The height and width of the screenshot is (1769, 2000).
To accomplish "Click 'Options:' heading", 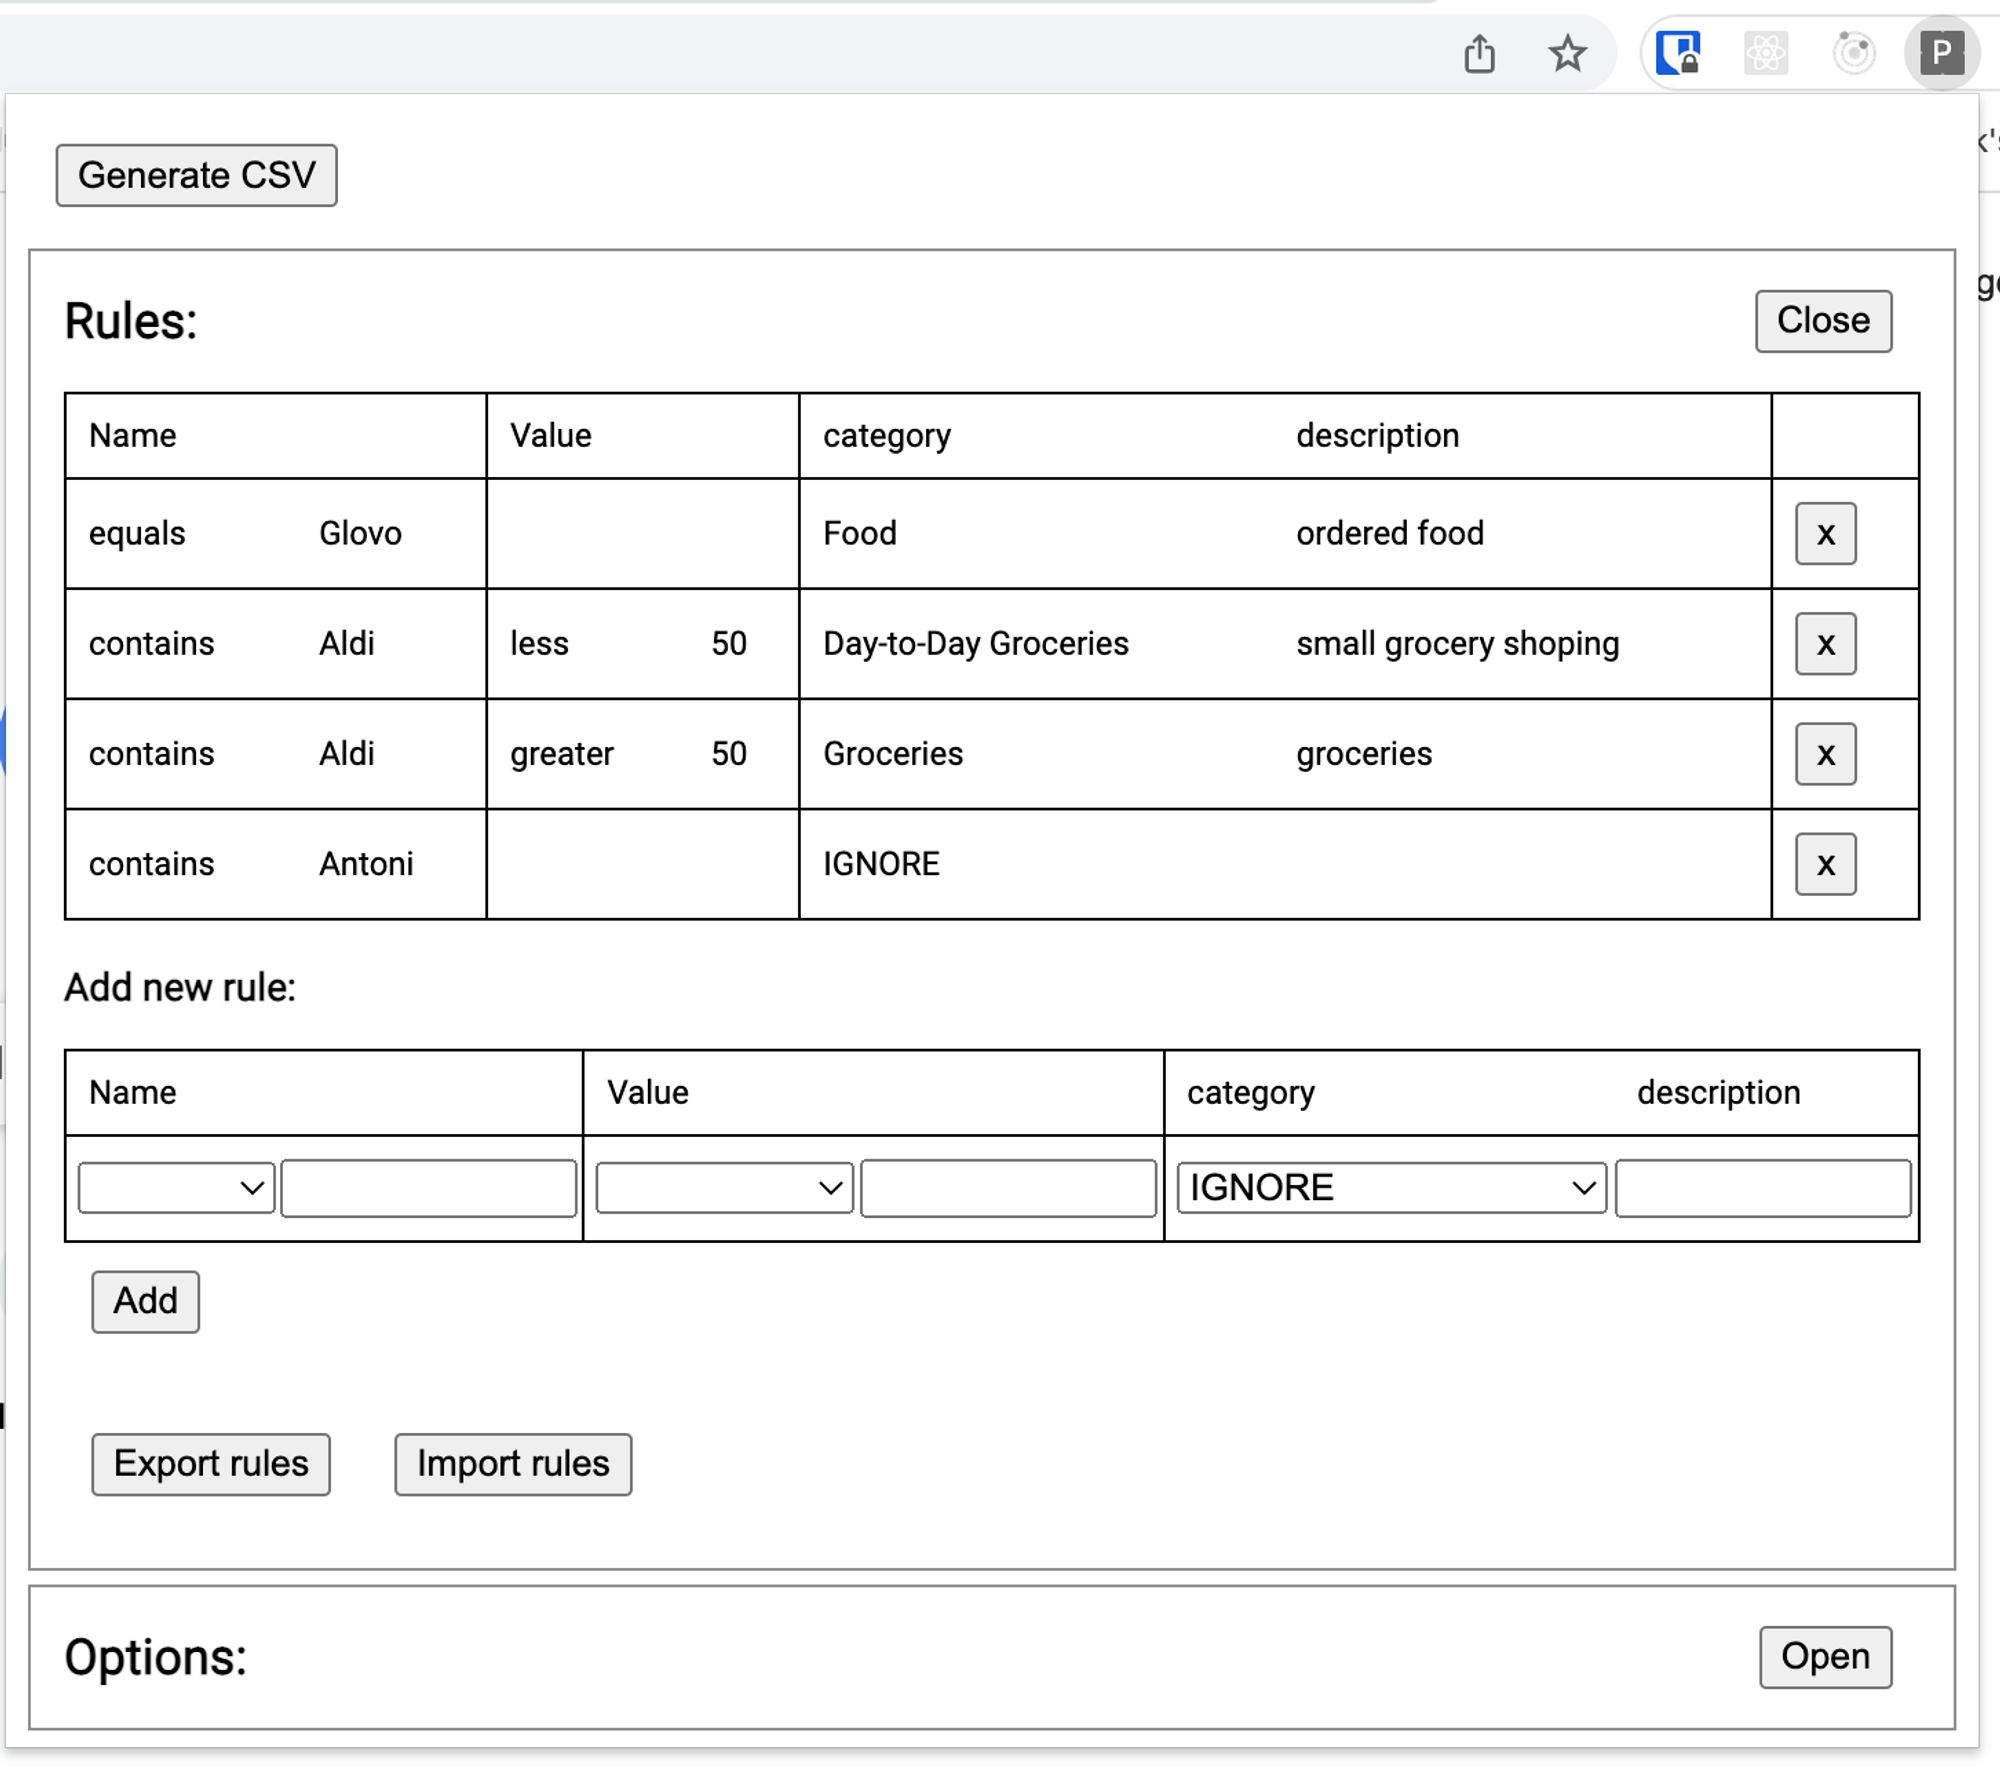I will pos(155,1658).
